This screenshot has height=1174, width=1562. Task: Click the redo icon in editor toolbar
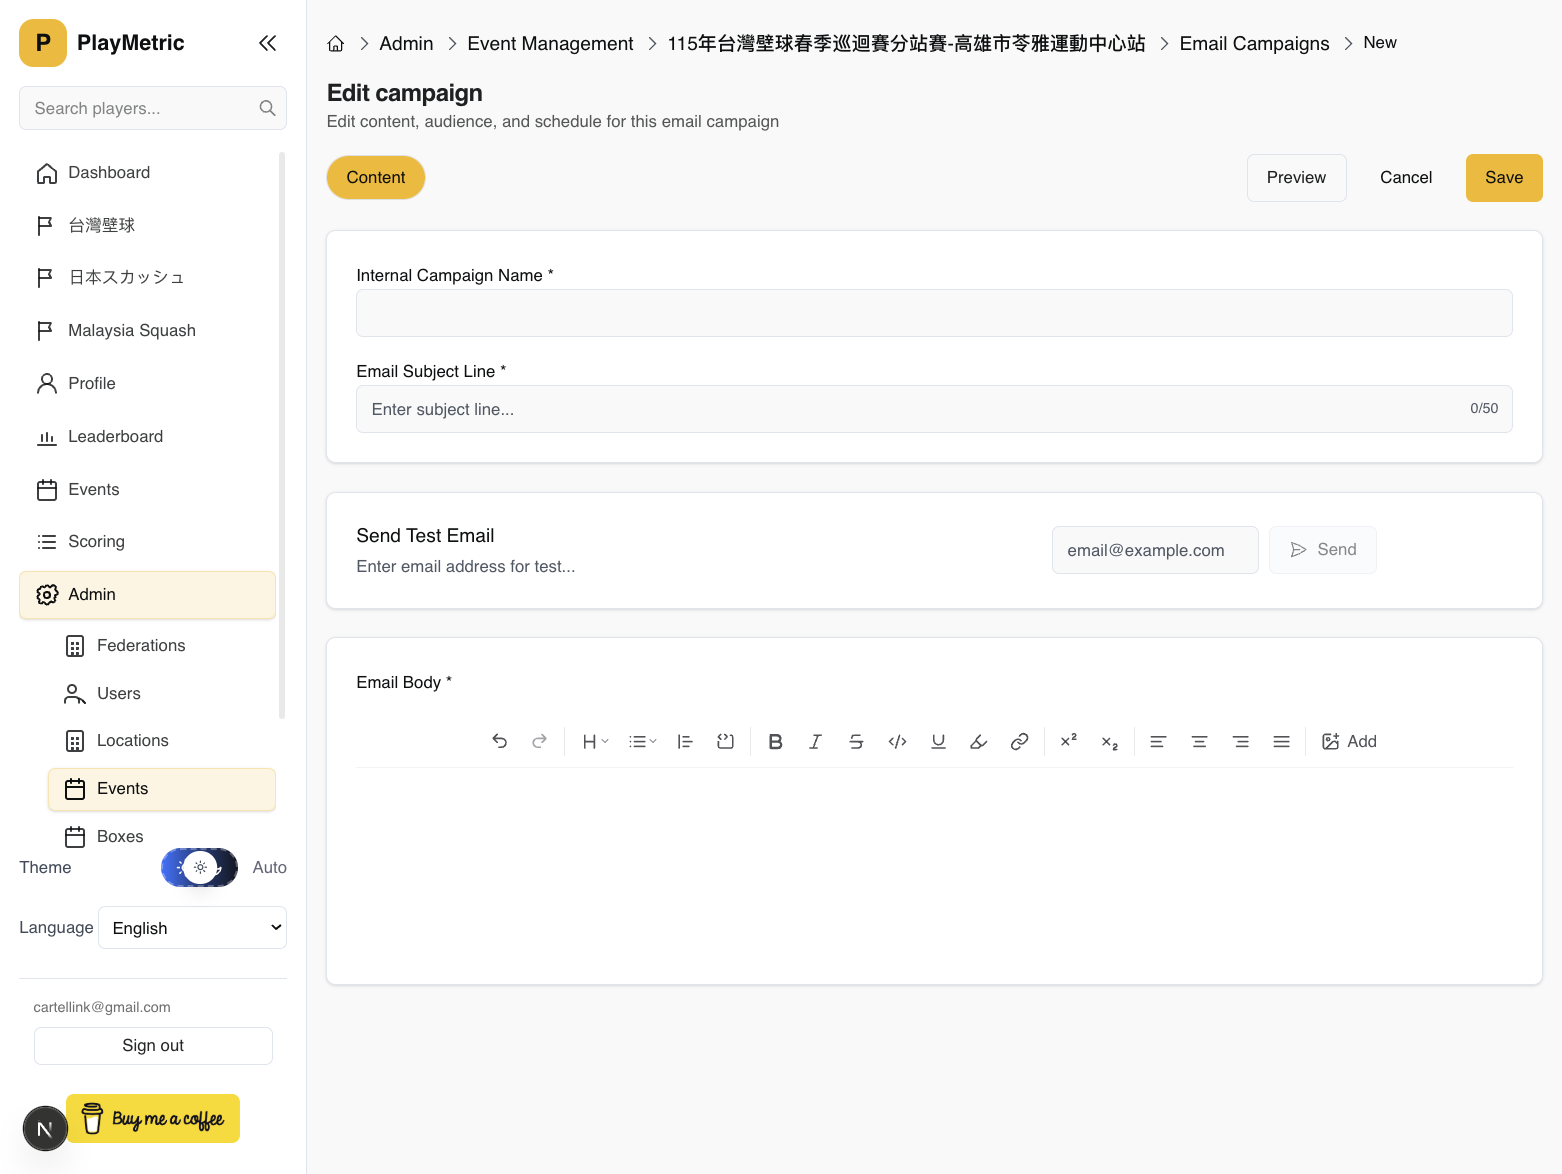539,741
